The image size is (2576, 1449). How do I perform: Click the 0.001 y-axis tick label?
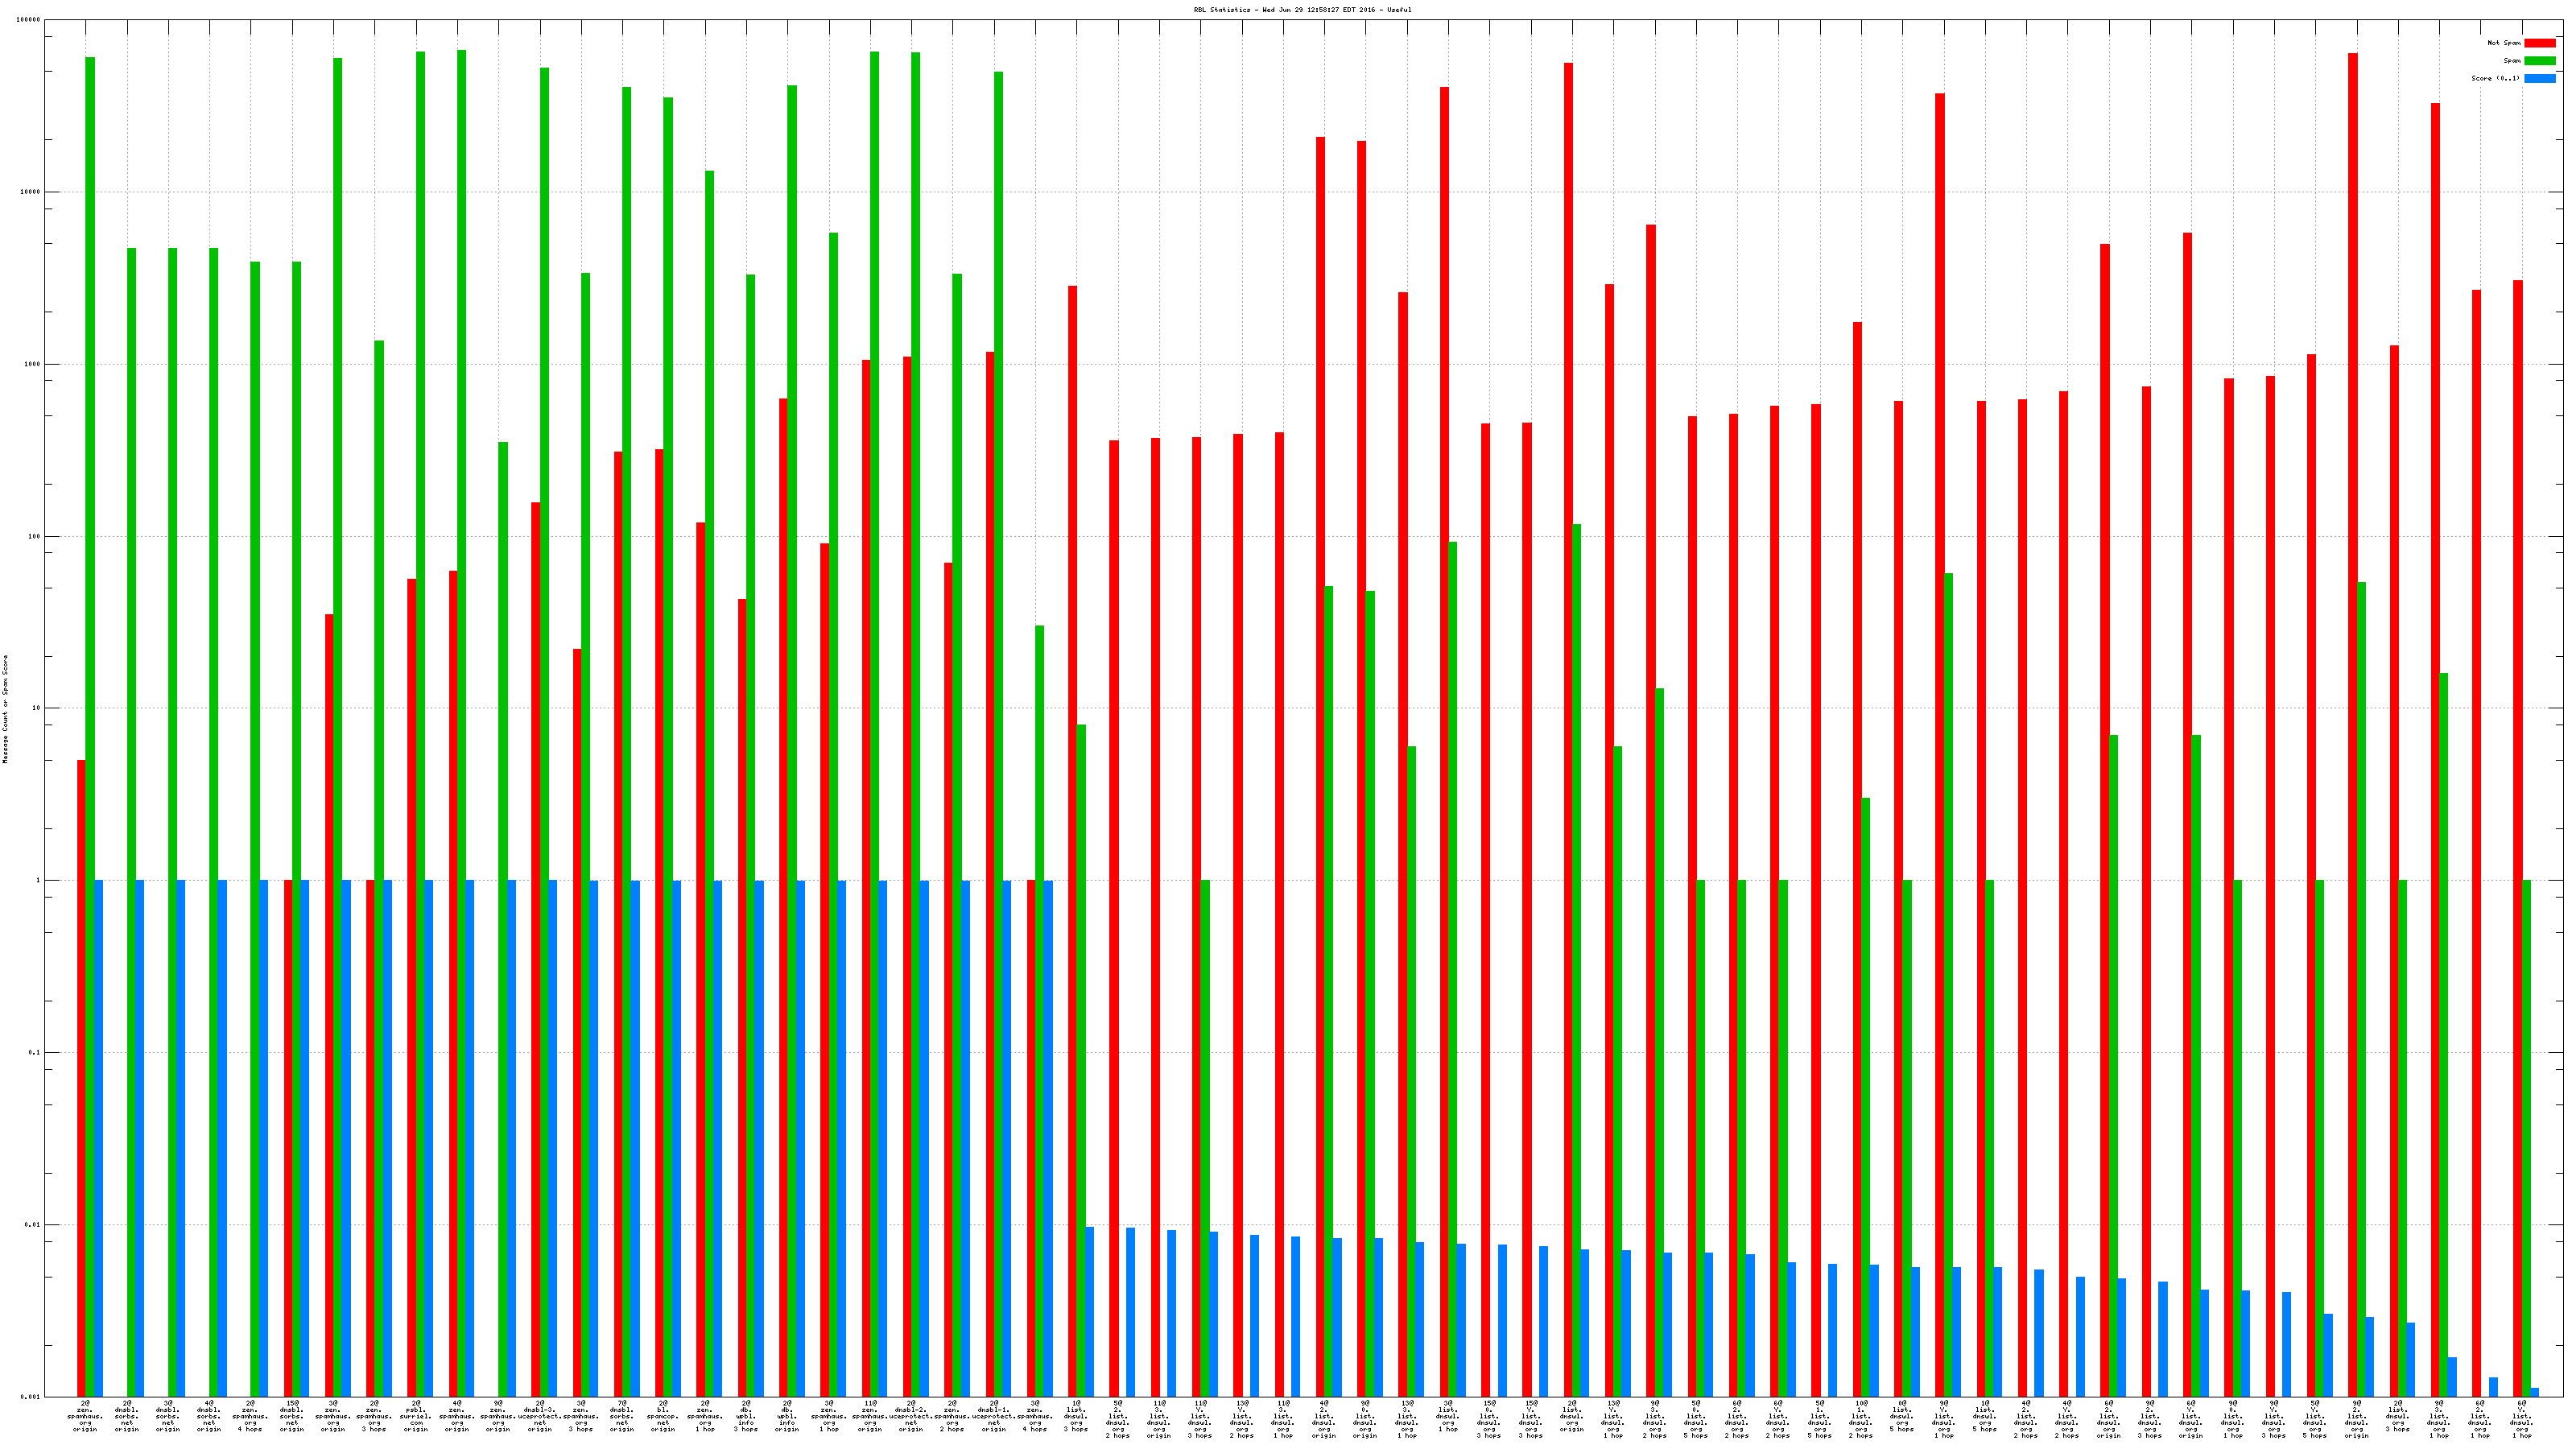31,1397
